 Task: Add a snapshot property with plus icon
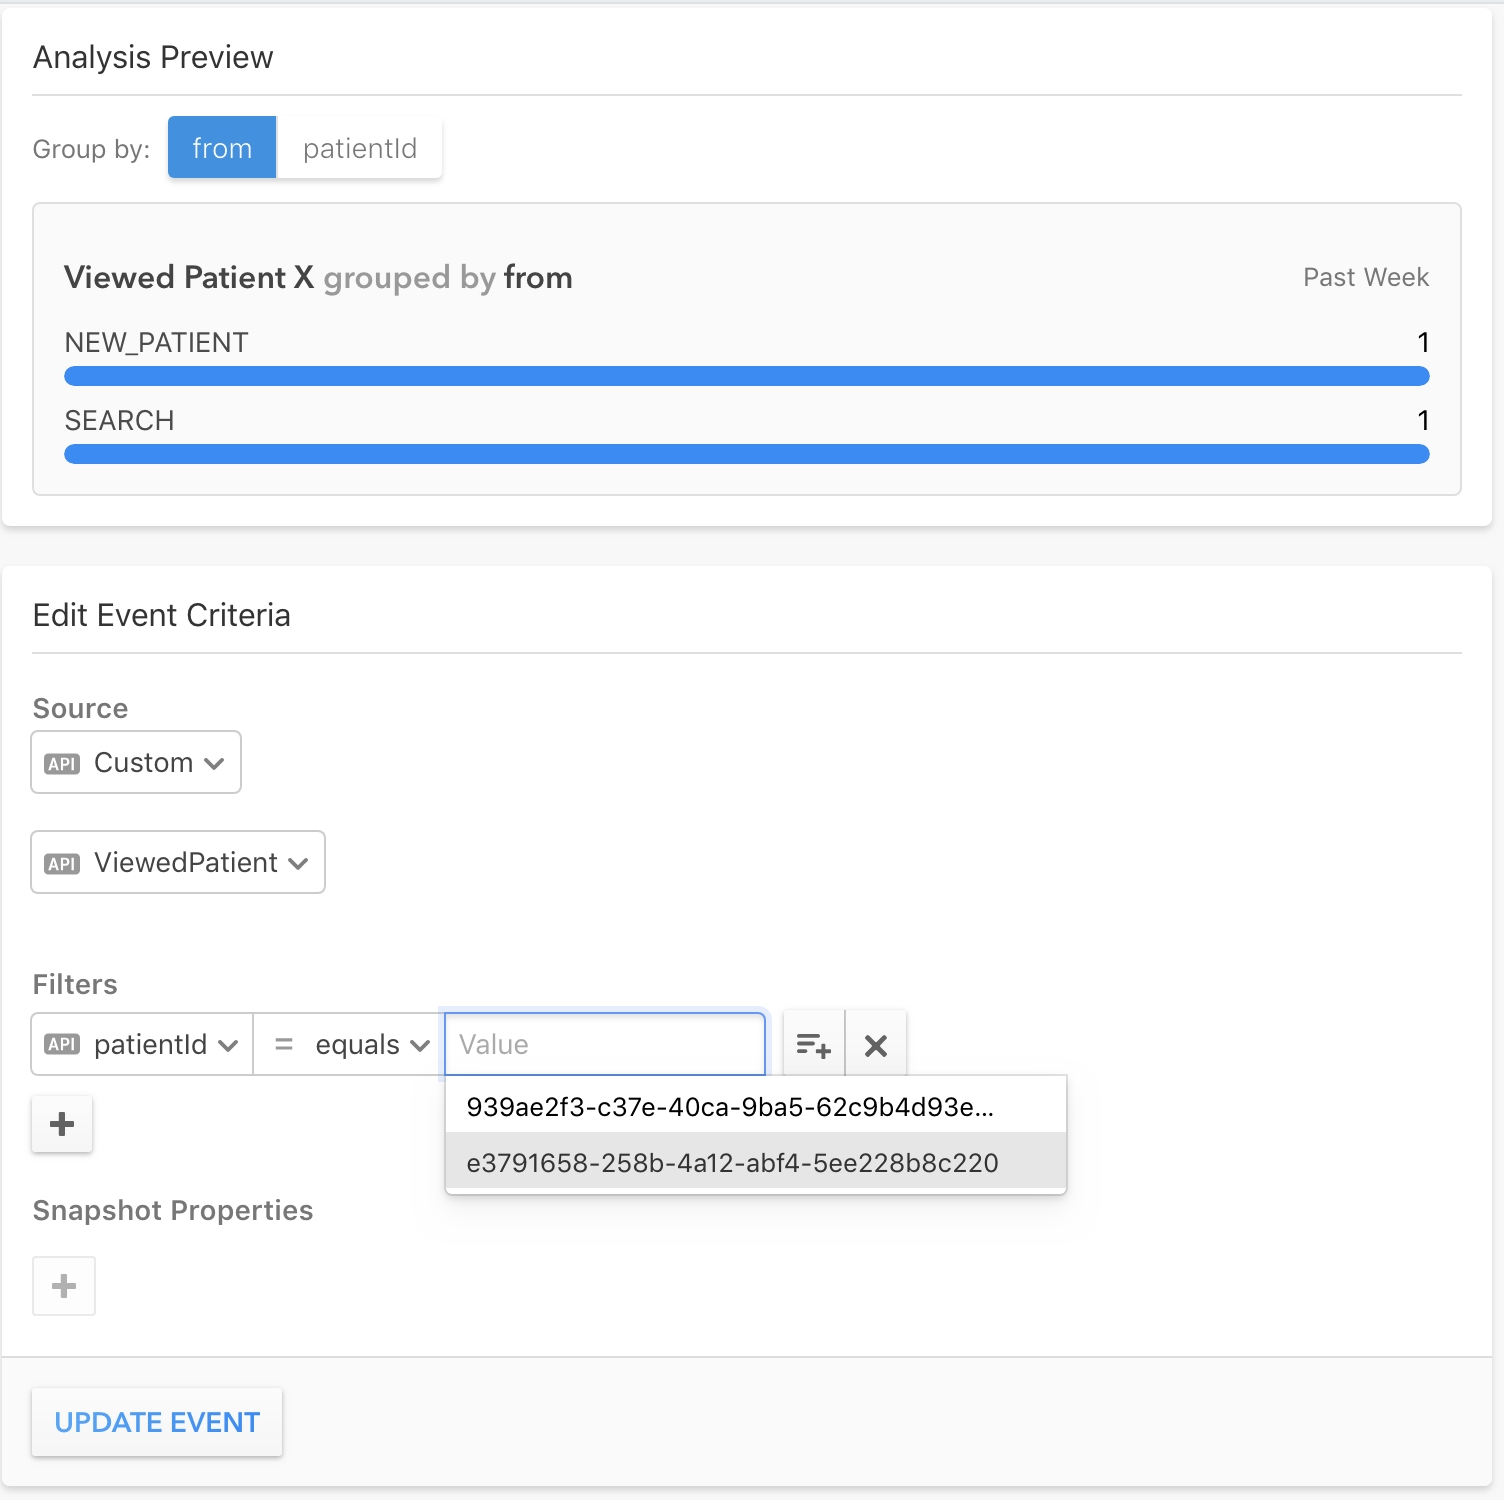click(x=64, y=1286)
